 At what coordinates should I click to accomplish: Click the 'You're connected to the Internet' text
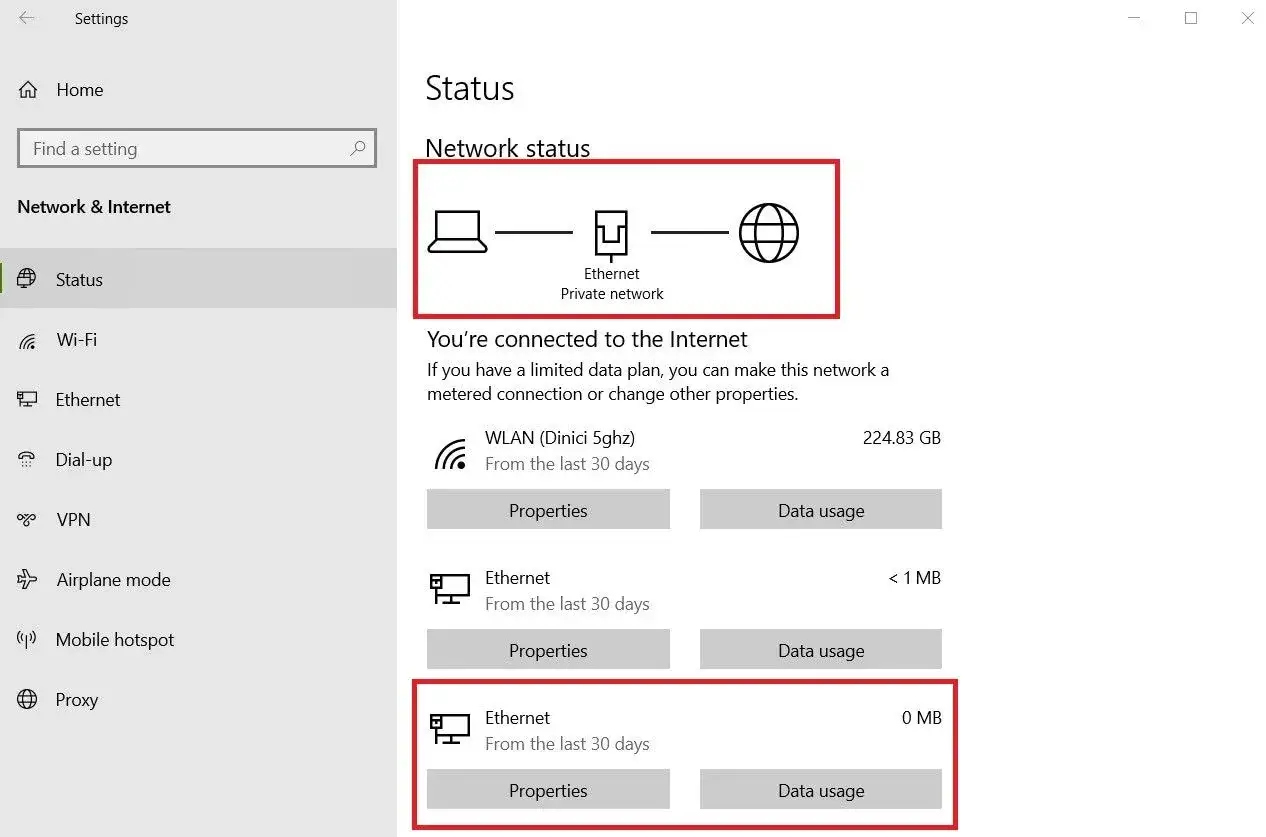pos(587,339)
